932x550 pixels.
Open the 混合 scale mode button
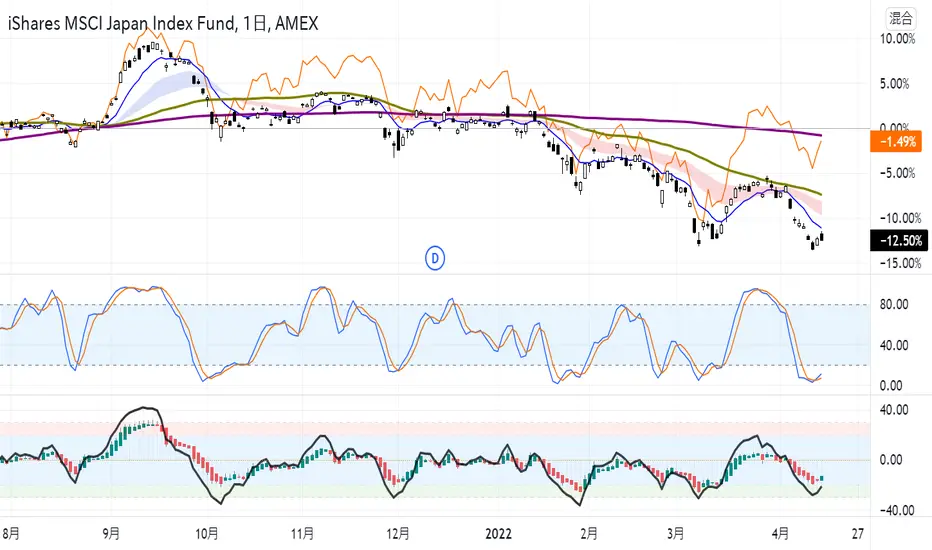click(900, 18)
